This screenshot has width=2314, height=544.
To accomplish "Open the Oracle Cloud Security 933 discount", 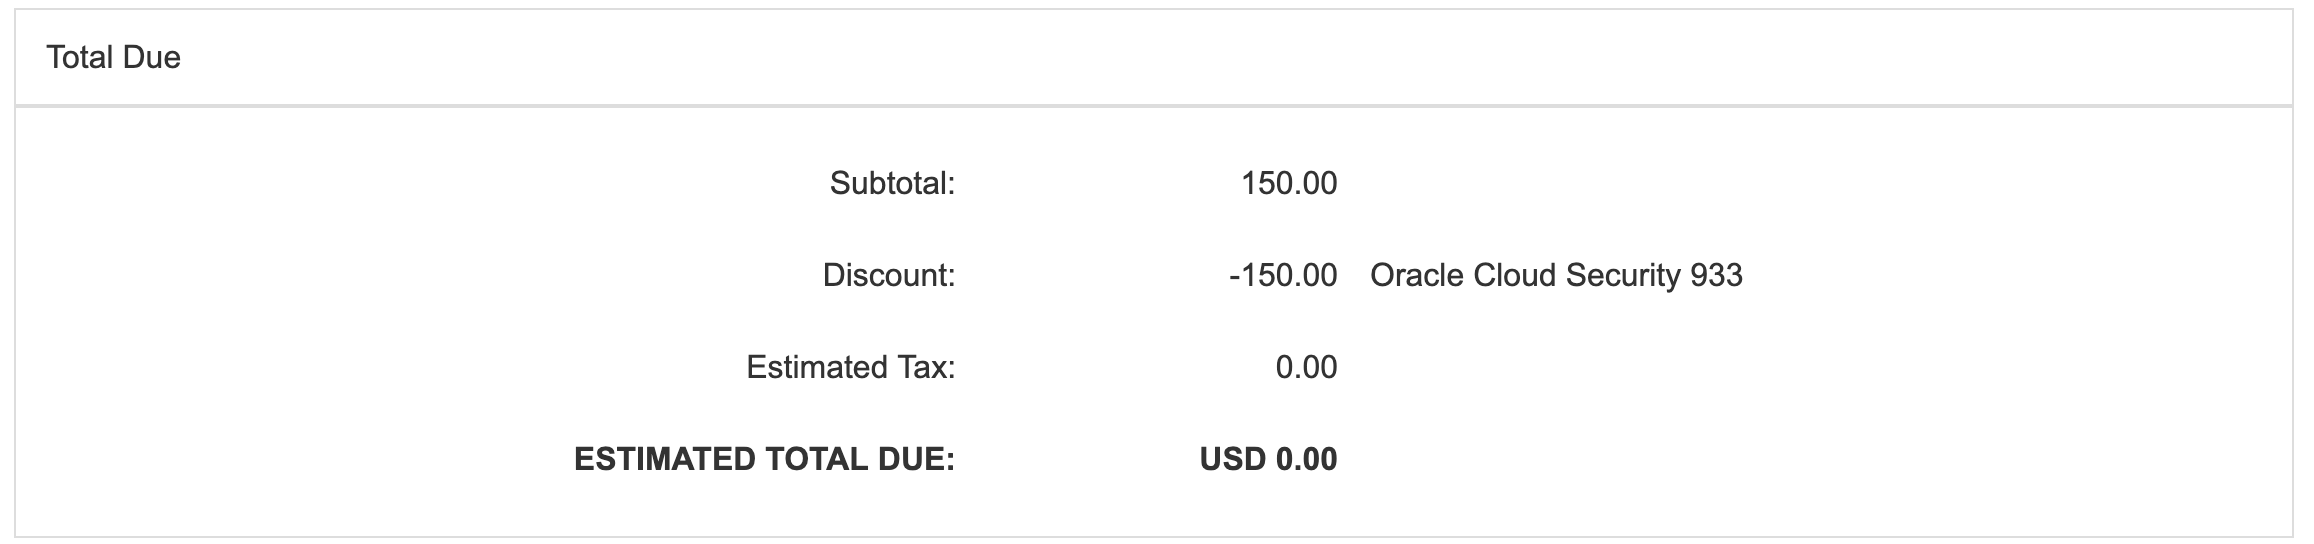I will point(1556,275).
